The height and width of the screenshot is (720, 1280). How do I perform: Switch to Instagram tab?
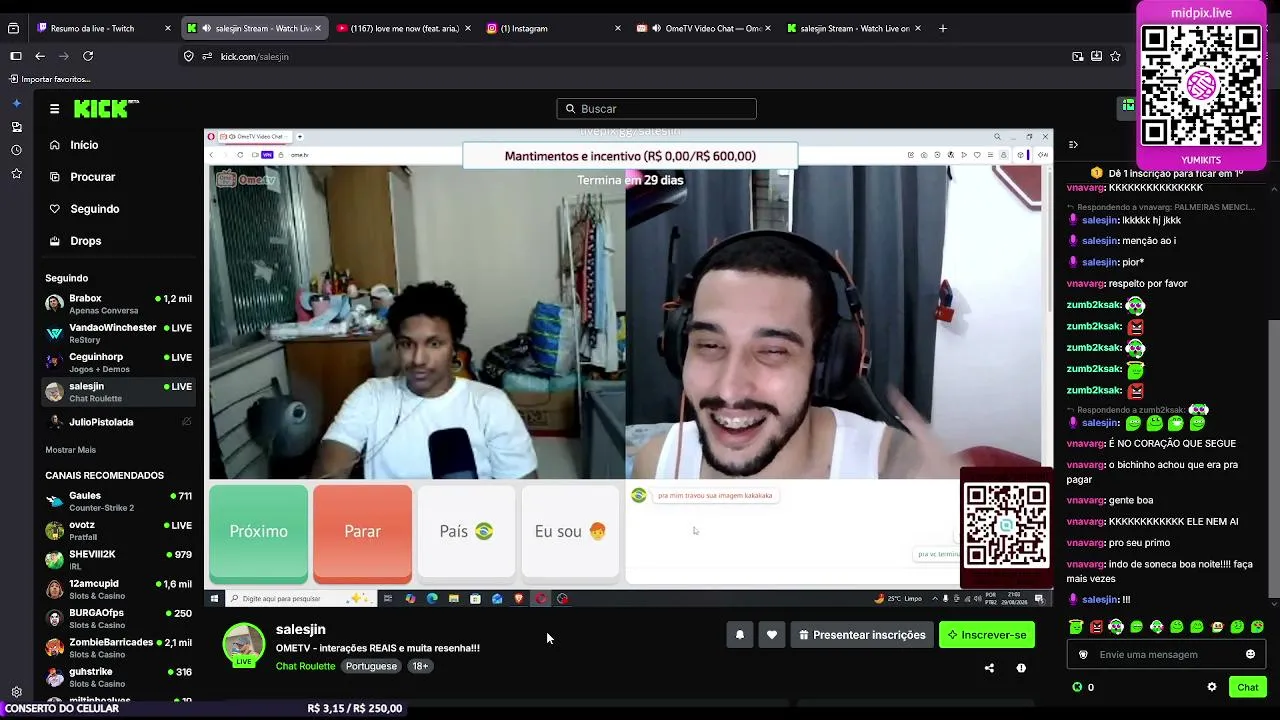pos(553,28)
